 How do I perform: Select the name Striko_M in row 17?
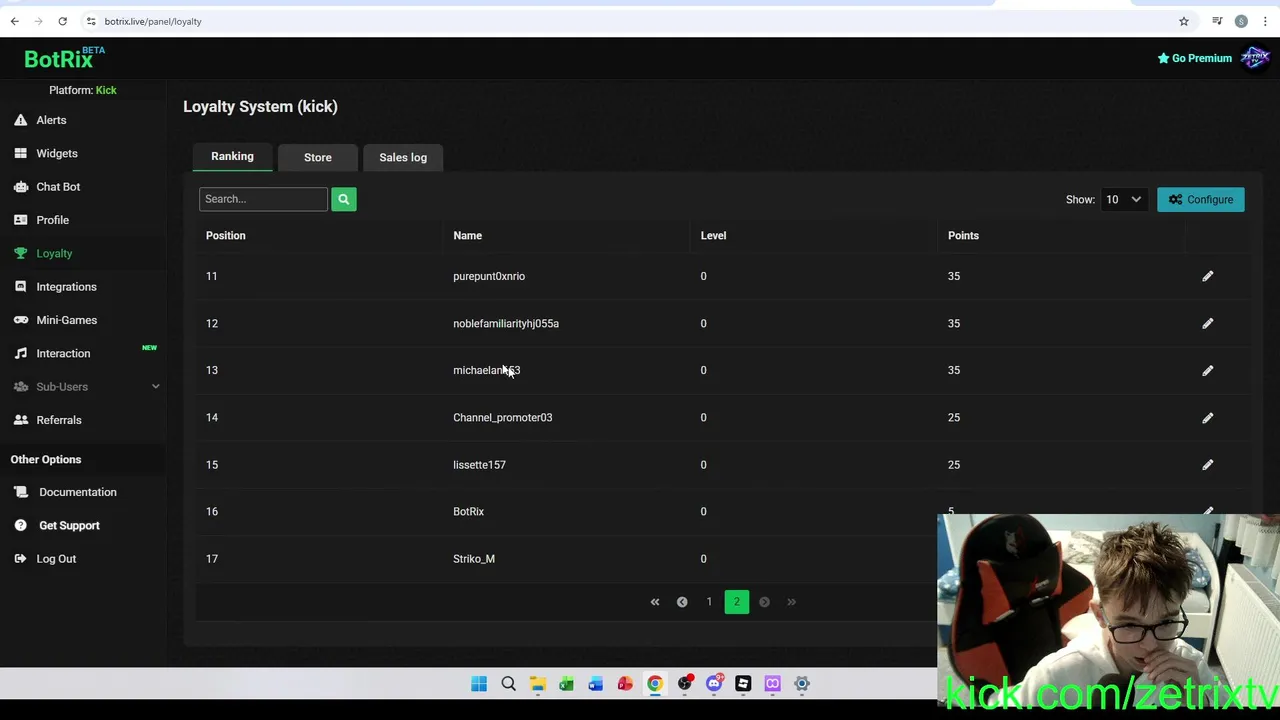(x=474, y=558)
